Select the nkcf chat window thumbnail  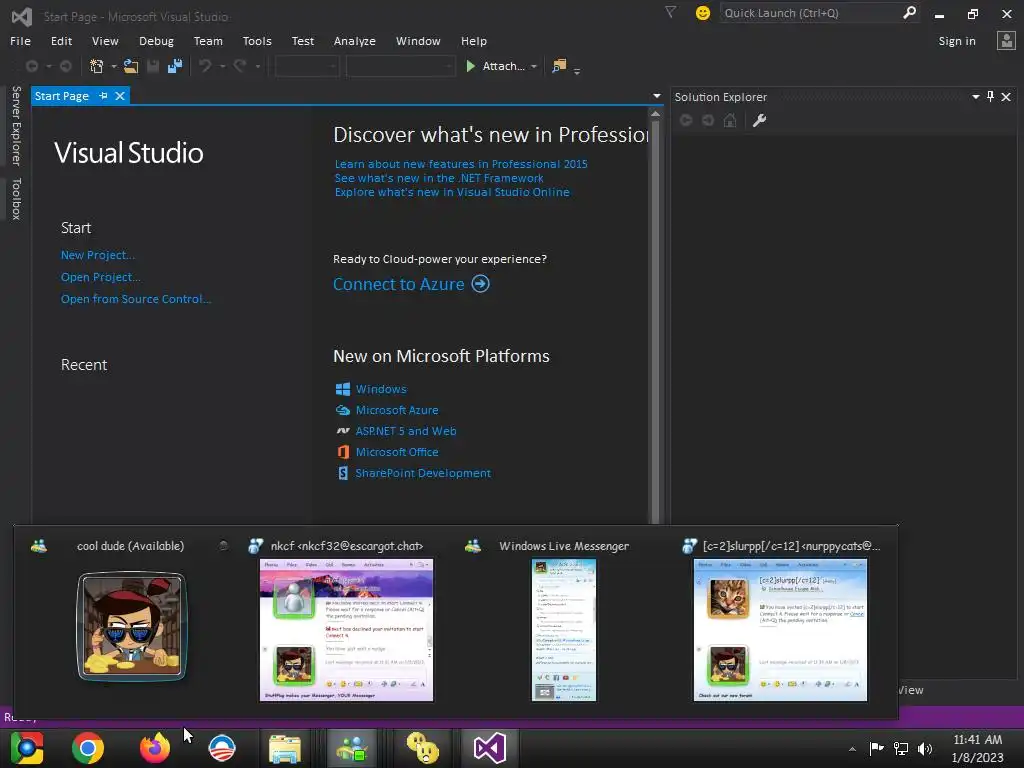click(346, 630)
